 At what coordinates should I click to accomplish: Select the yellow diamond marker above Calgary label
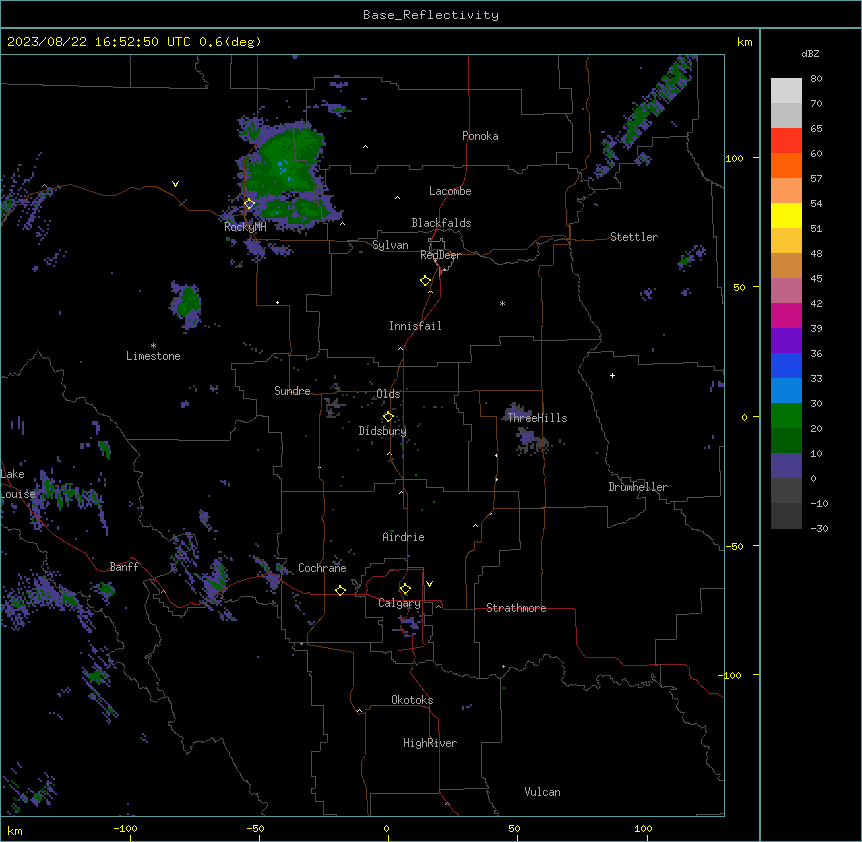click(405, 589)
